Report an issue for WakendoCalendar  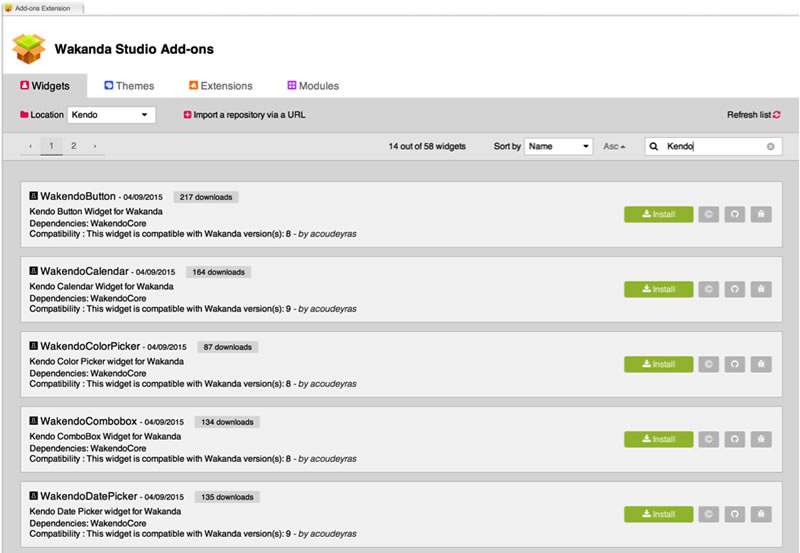pos(761,289)
